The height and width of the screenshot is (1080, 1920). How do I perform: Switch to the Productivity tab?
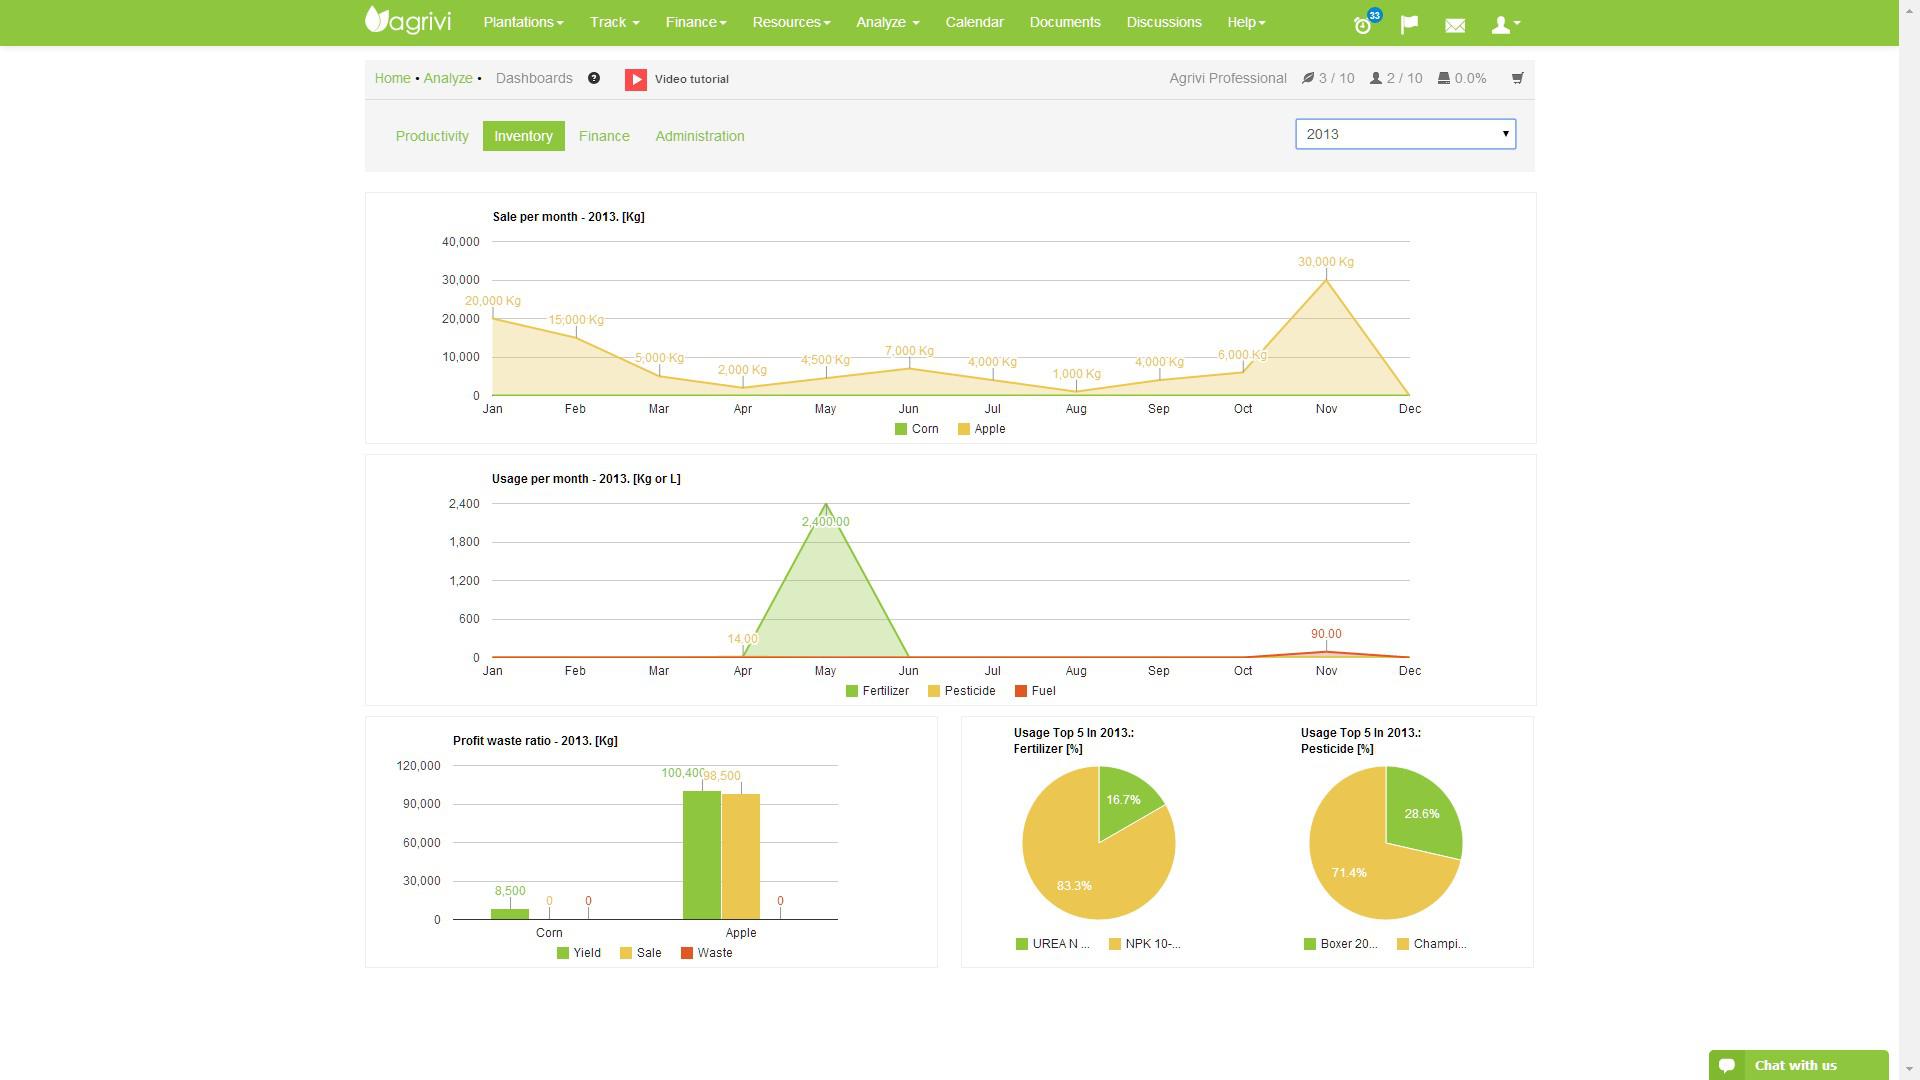(x=432, y=136)
